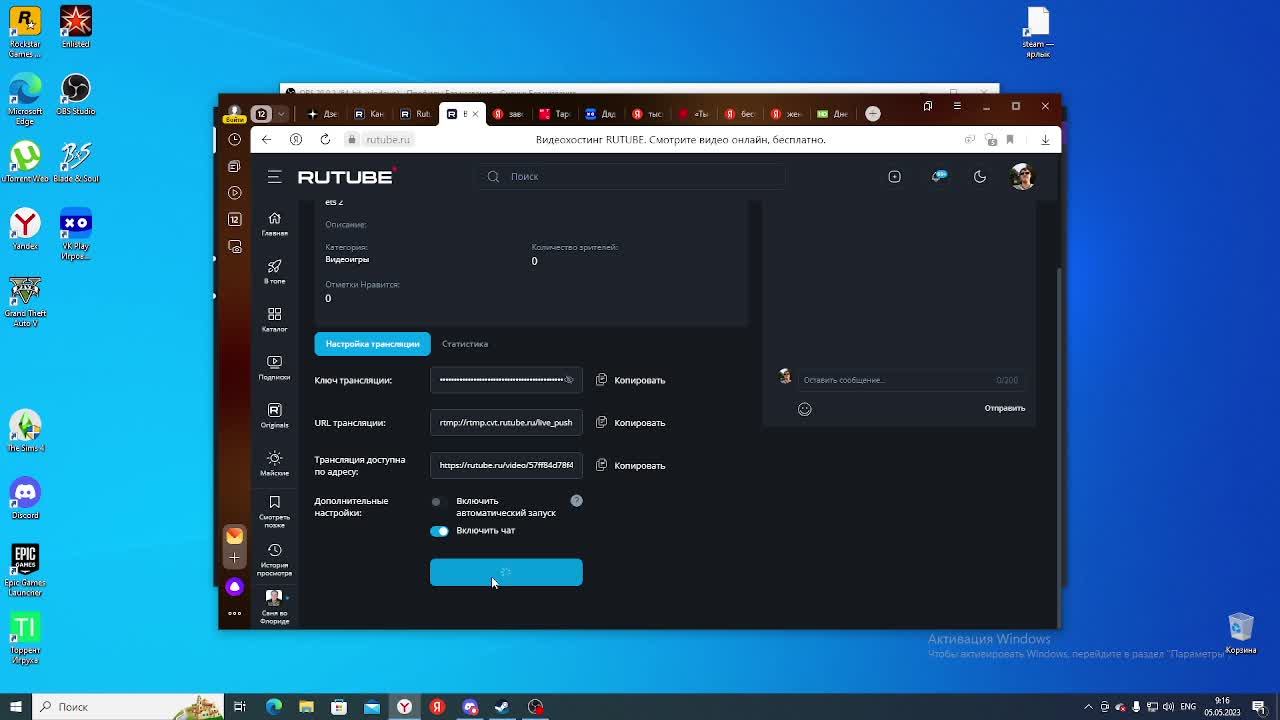
Task: Open Steam from taskbar
Action: coord(503,707)
